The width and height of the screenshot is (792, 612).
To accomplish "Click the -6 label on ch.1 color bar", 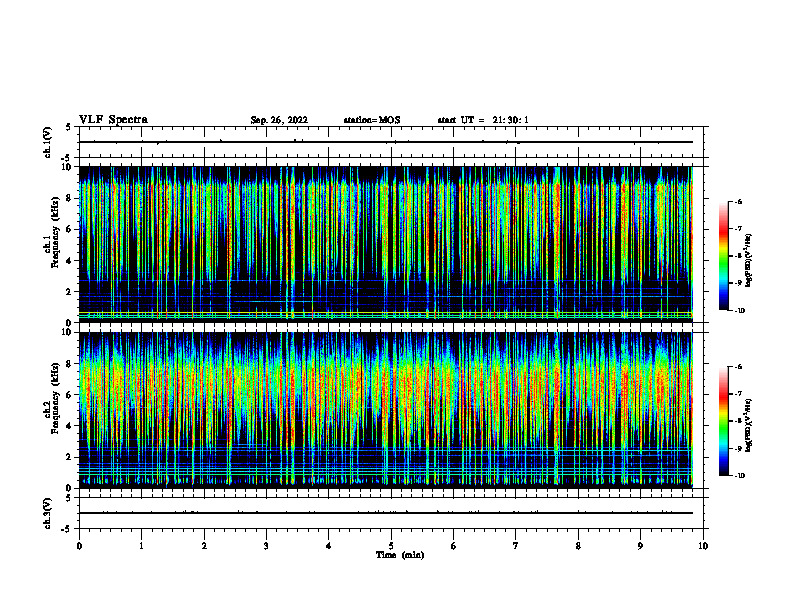I will coord(738,202).
